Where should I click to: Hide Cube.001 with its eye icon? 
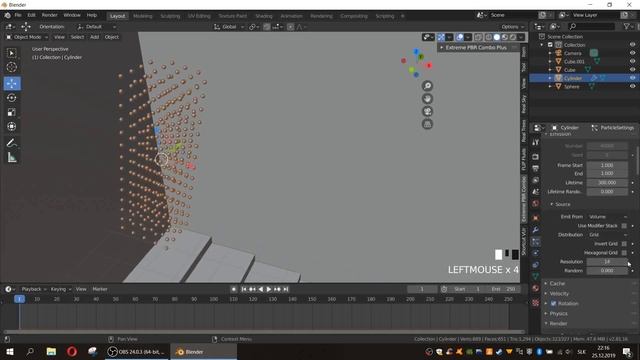pyautogui.click(x=632, y=62)
